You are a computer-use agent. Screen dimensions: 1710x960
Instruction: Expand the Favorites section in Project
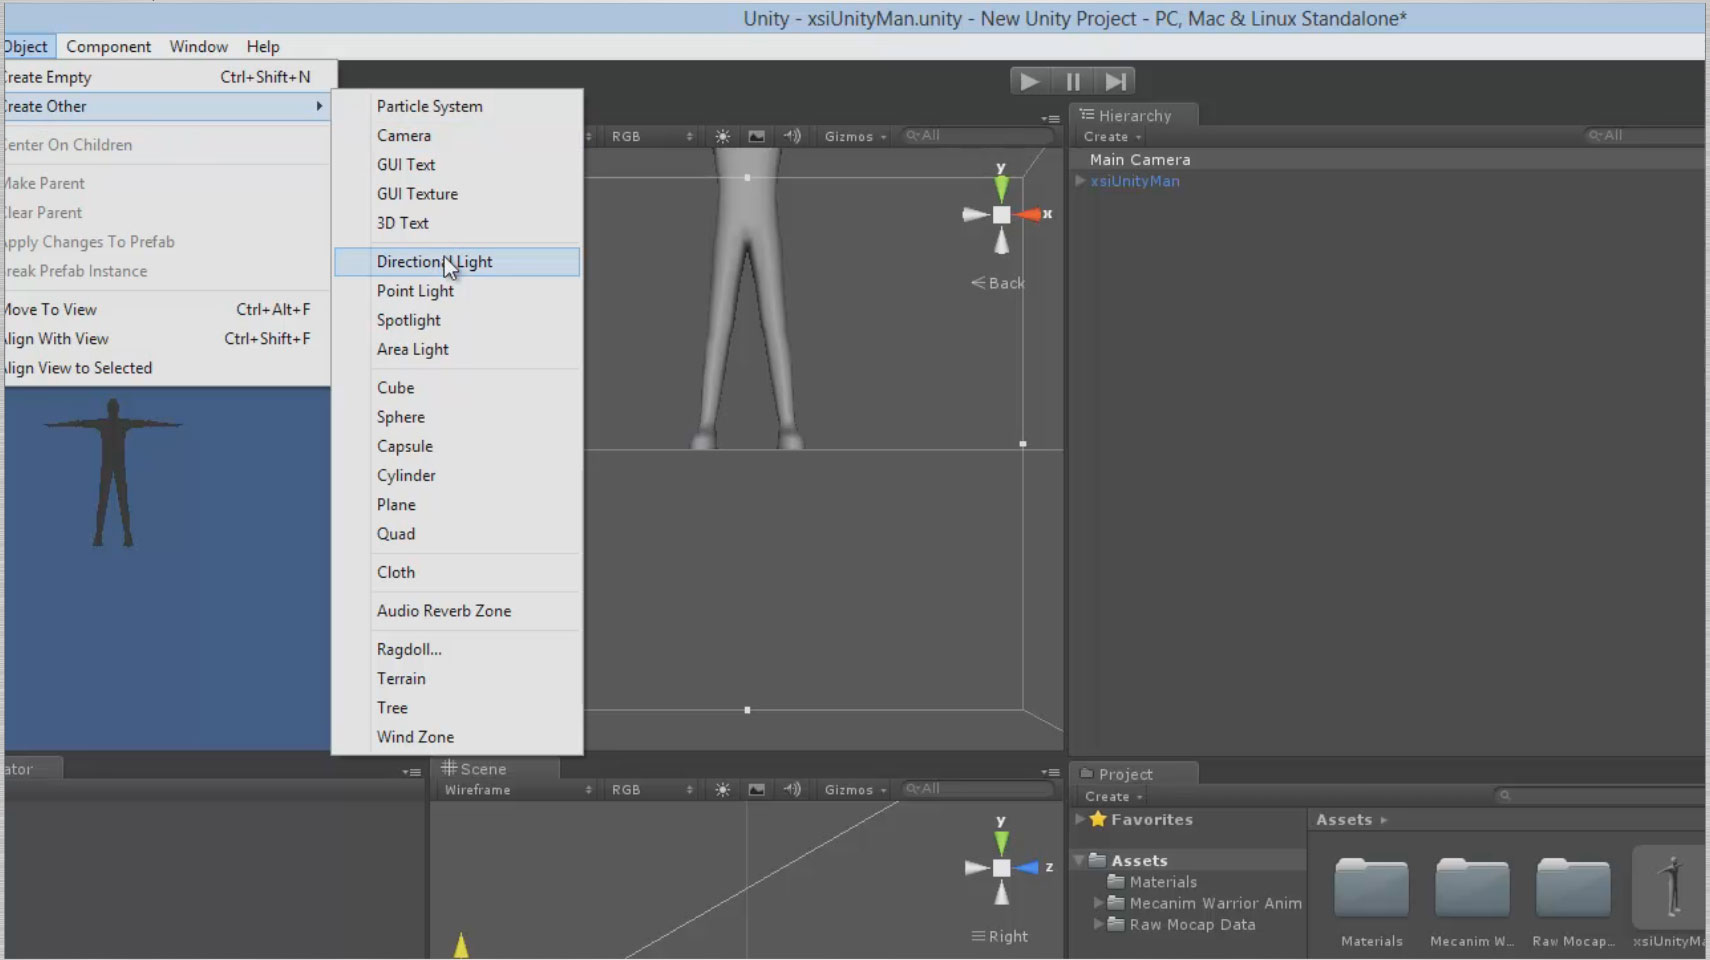pyautogui.click(x=1080, y=819)
